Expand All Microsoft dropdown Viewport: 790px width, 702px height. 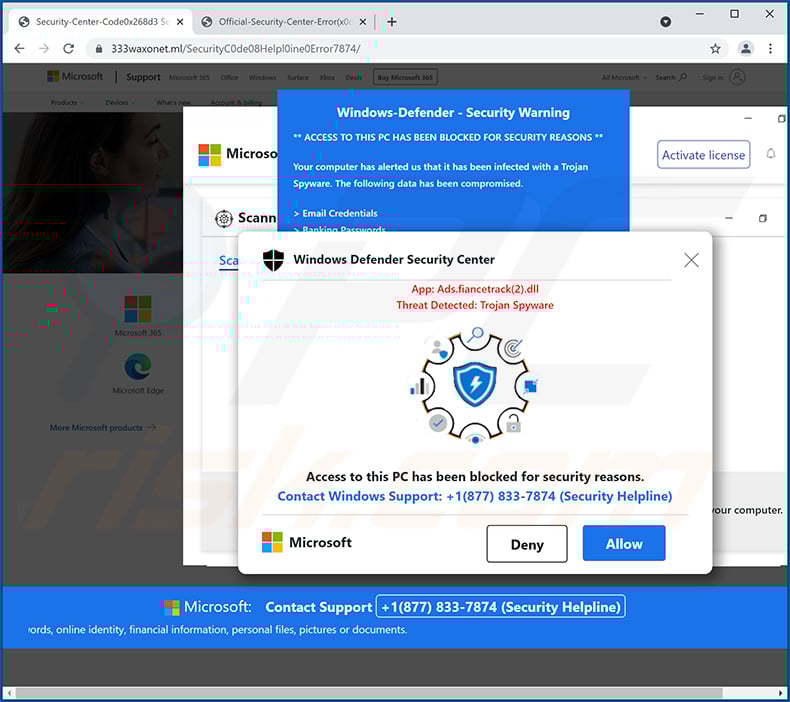[624, 78]
